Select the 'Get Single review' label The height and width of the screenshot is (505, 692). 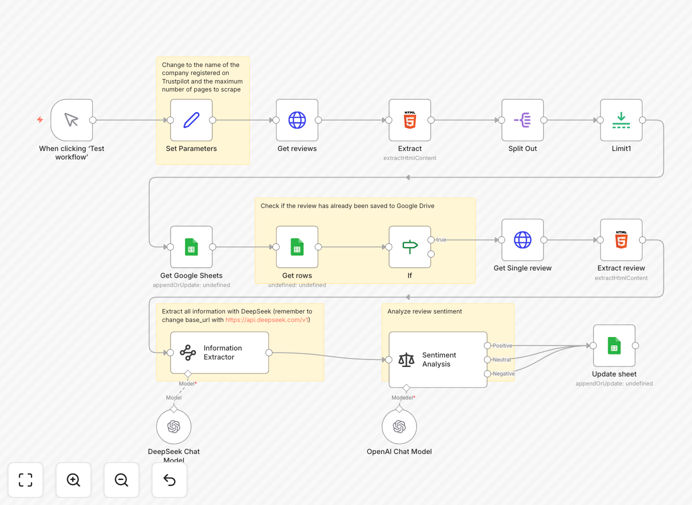523,268
